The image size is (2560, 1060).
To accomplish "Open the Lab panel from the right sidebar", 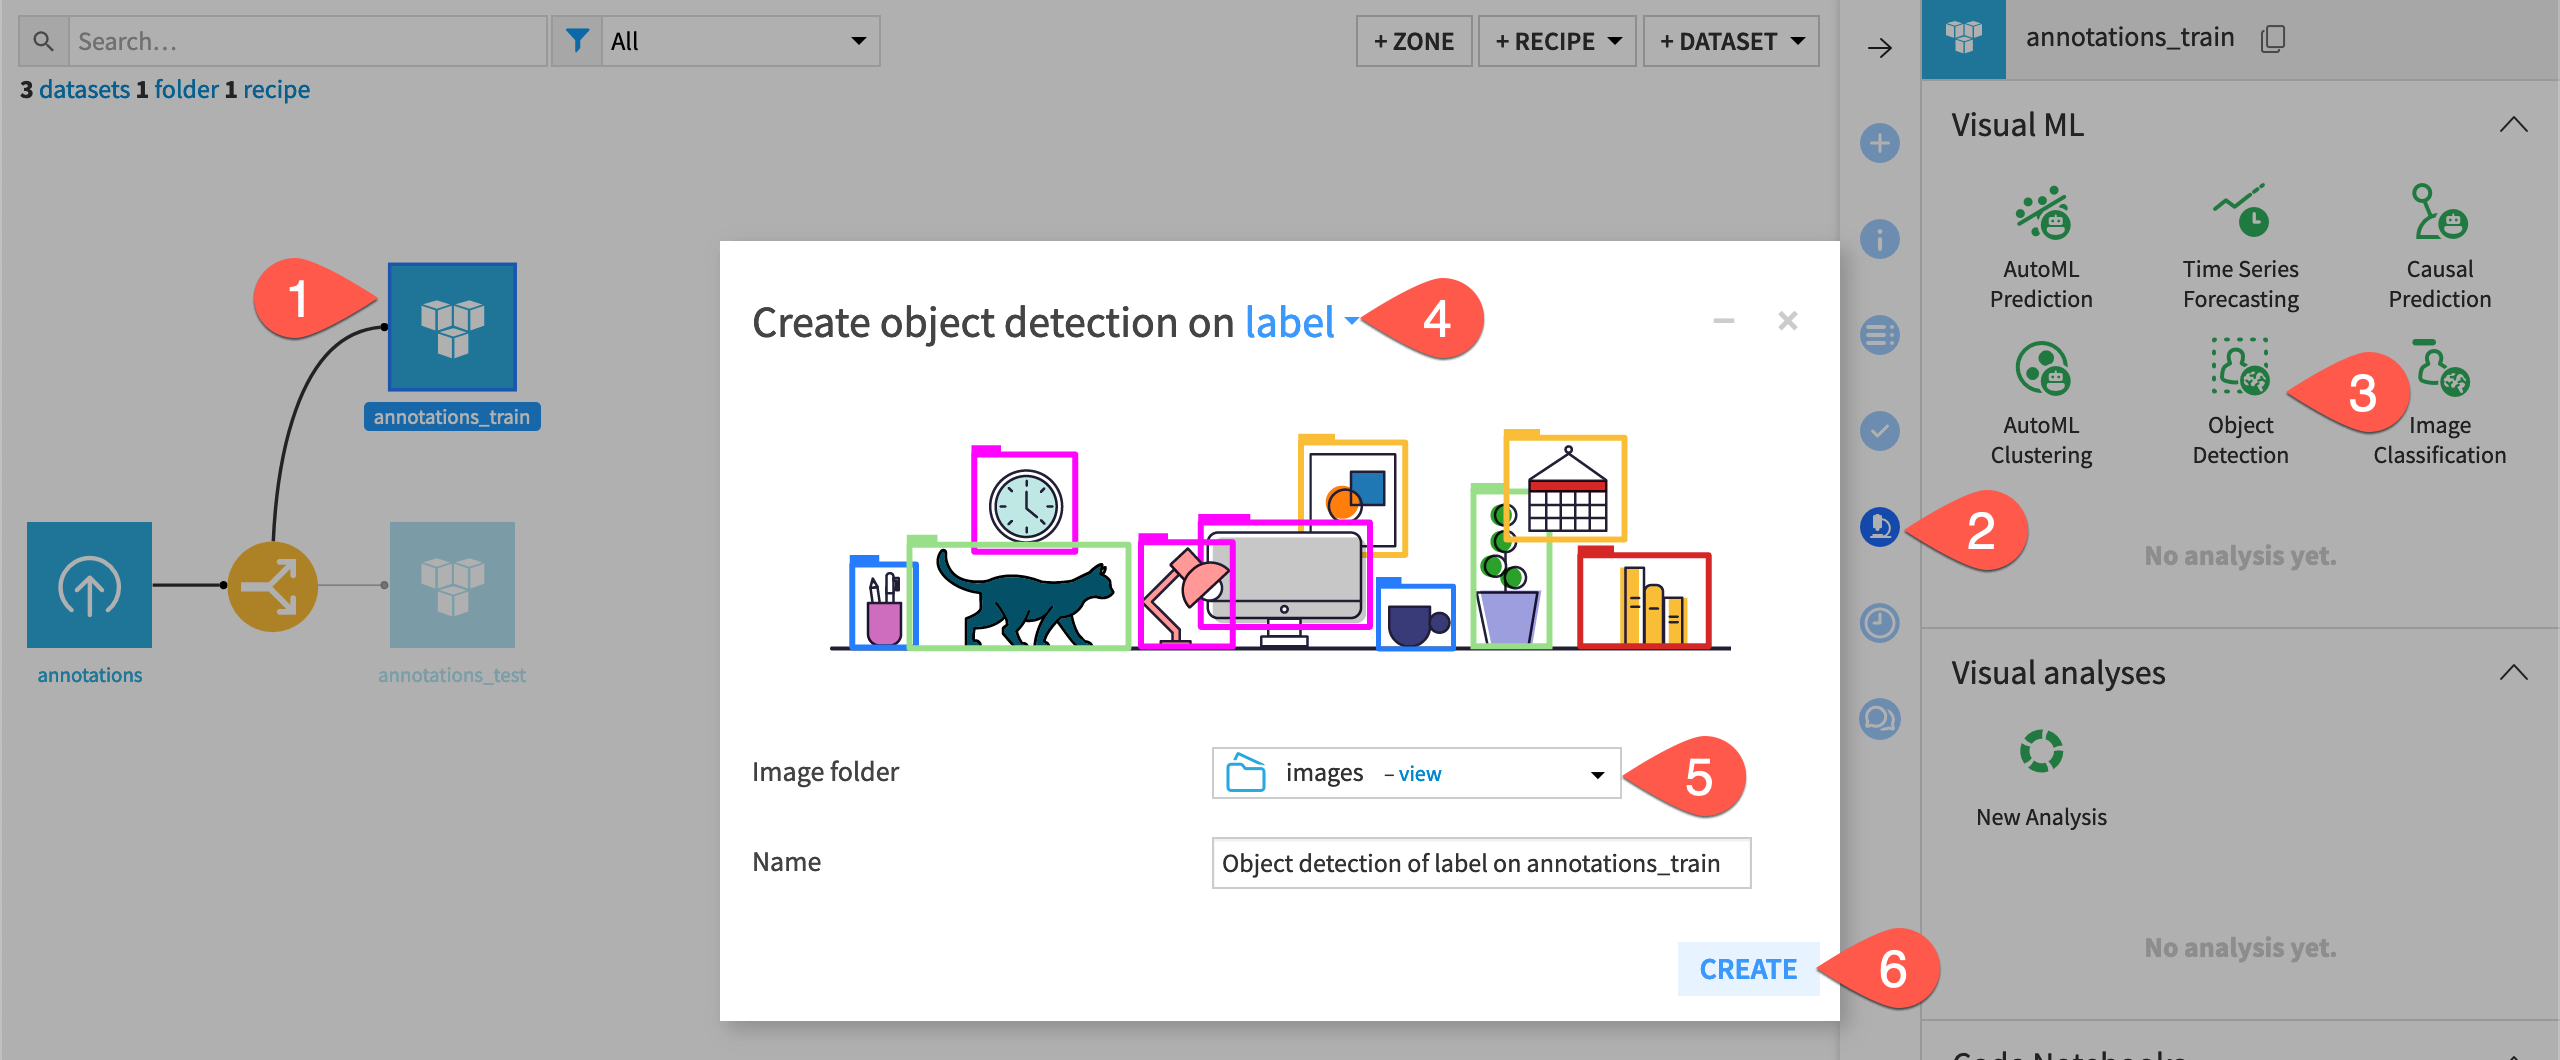I will [1879, 528].
